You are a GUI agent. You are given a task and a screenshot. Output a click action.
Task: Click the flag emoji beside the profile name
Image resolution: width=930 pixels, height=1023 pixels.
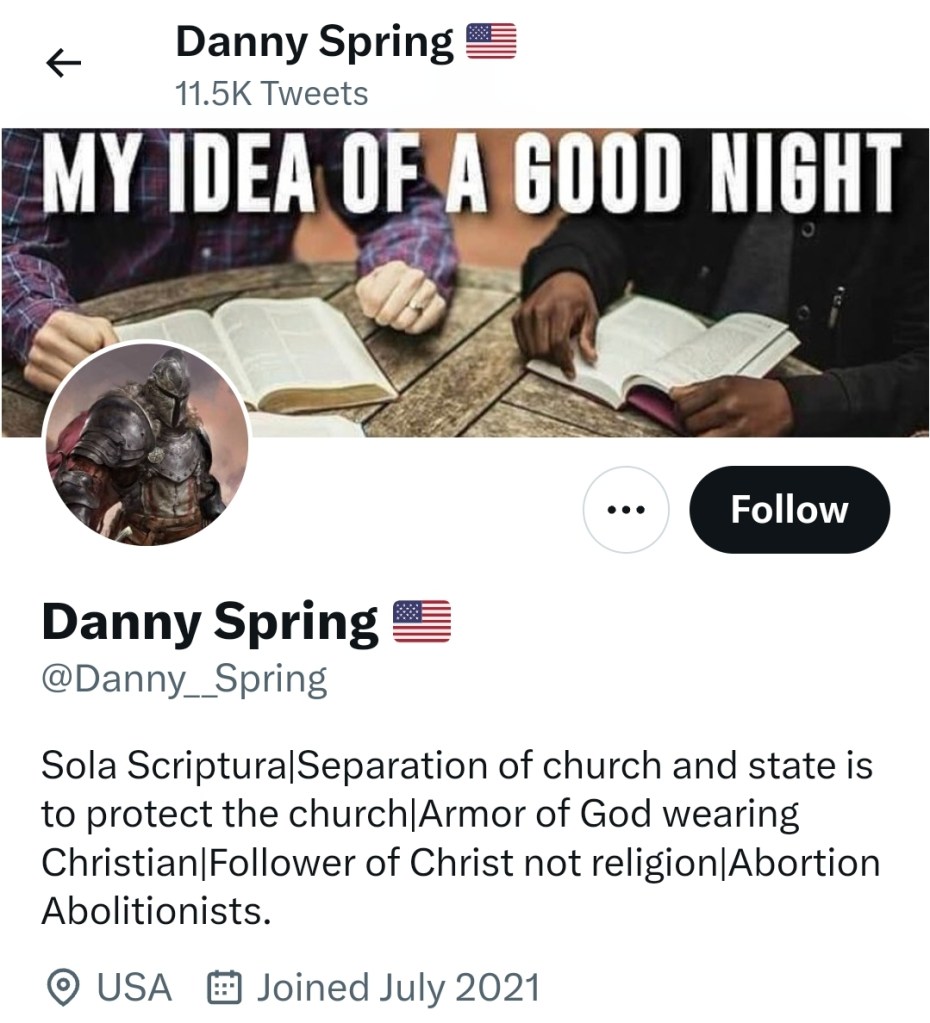pos(422,622)
